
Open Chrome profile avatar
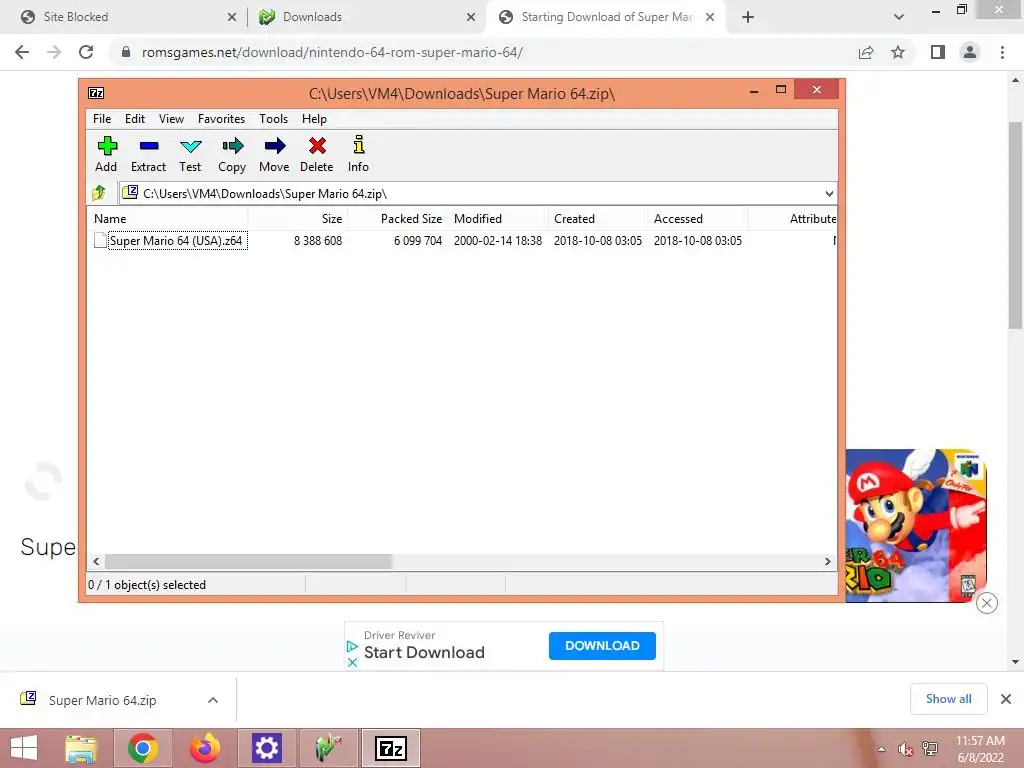[x=970, y=52]
